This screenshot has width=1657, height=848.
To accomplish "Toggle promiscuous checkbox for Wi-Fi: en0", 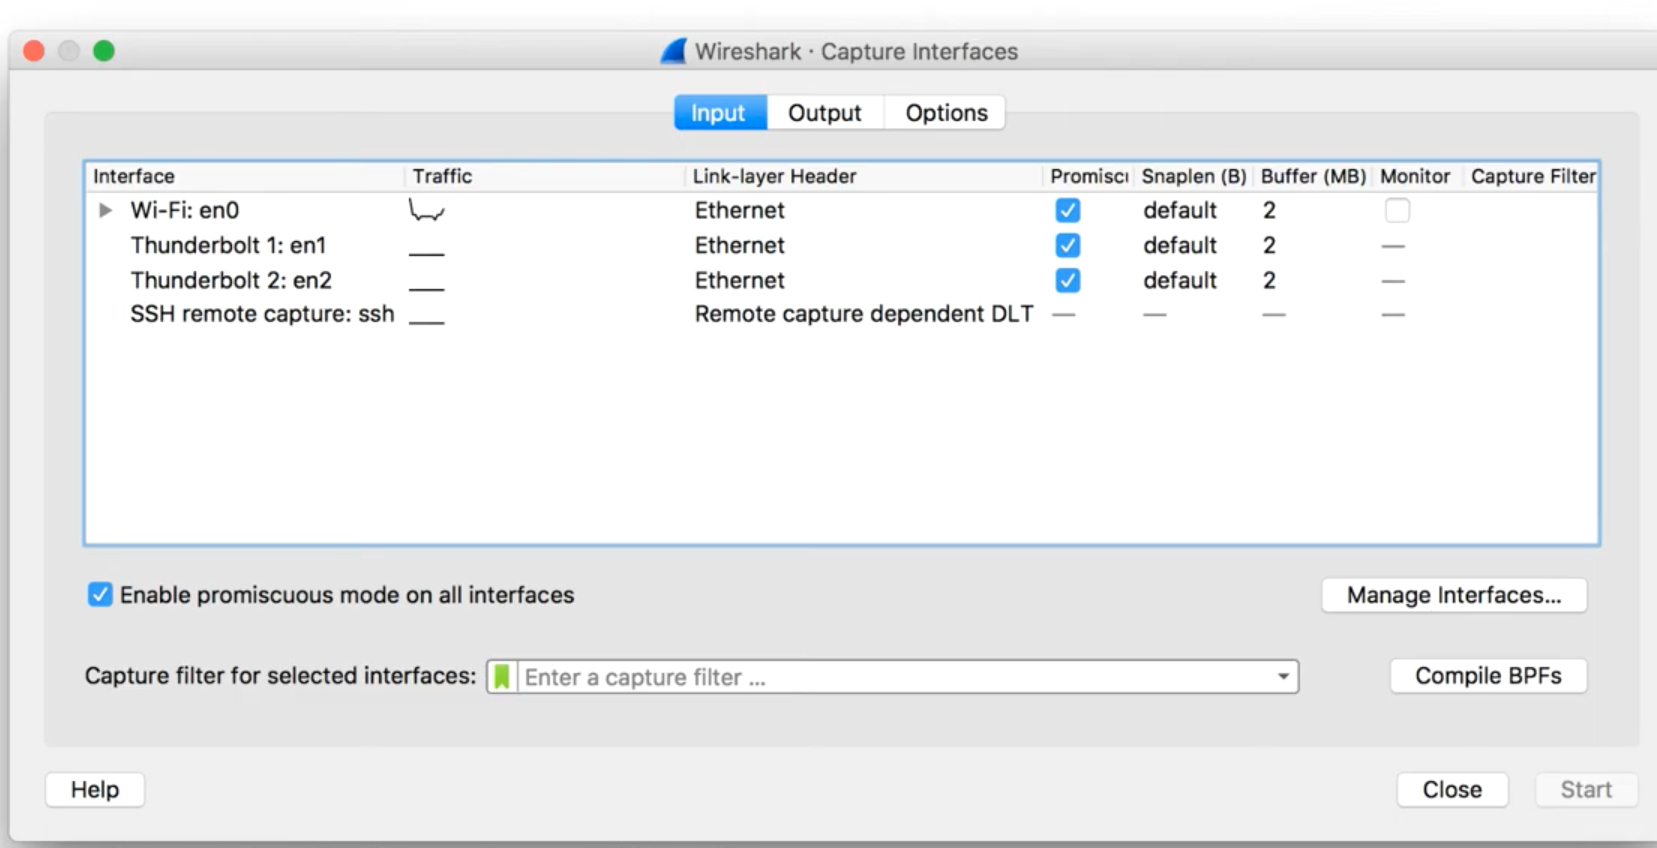I will (1068, 210).
